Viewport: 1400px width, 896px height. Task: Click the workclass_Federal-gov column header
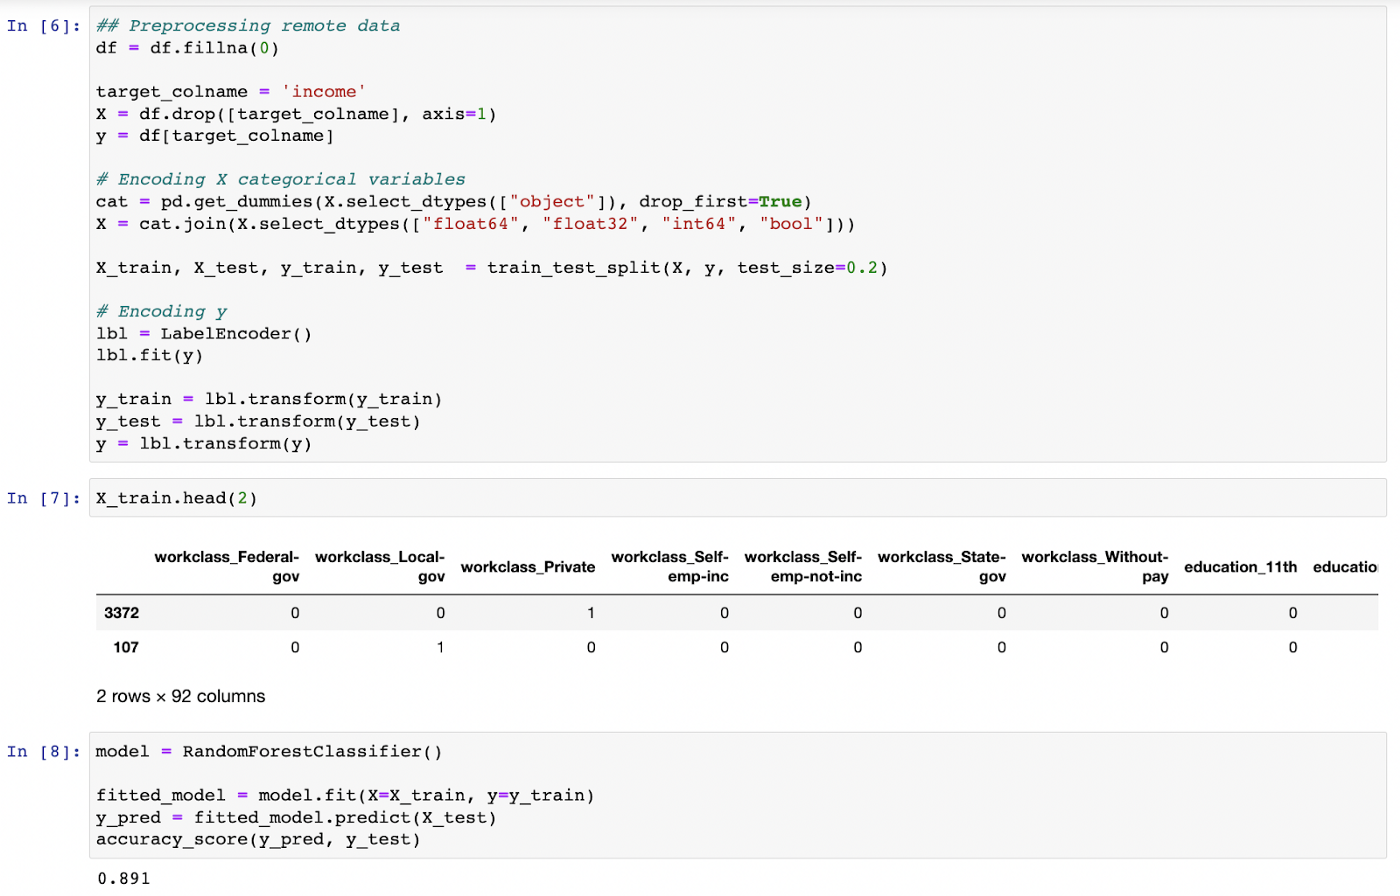tap(227, 566)
